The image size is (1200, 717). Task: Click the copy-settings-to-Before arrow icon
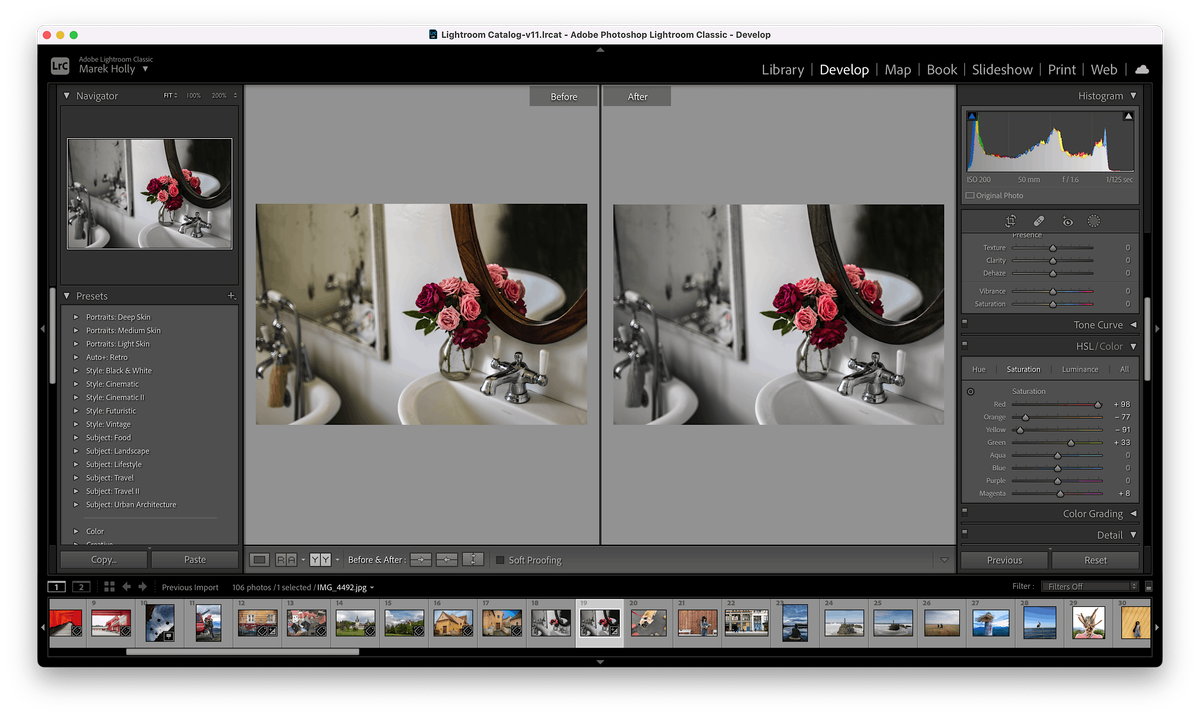(445, 560)
